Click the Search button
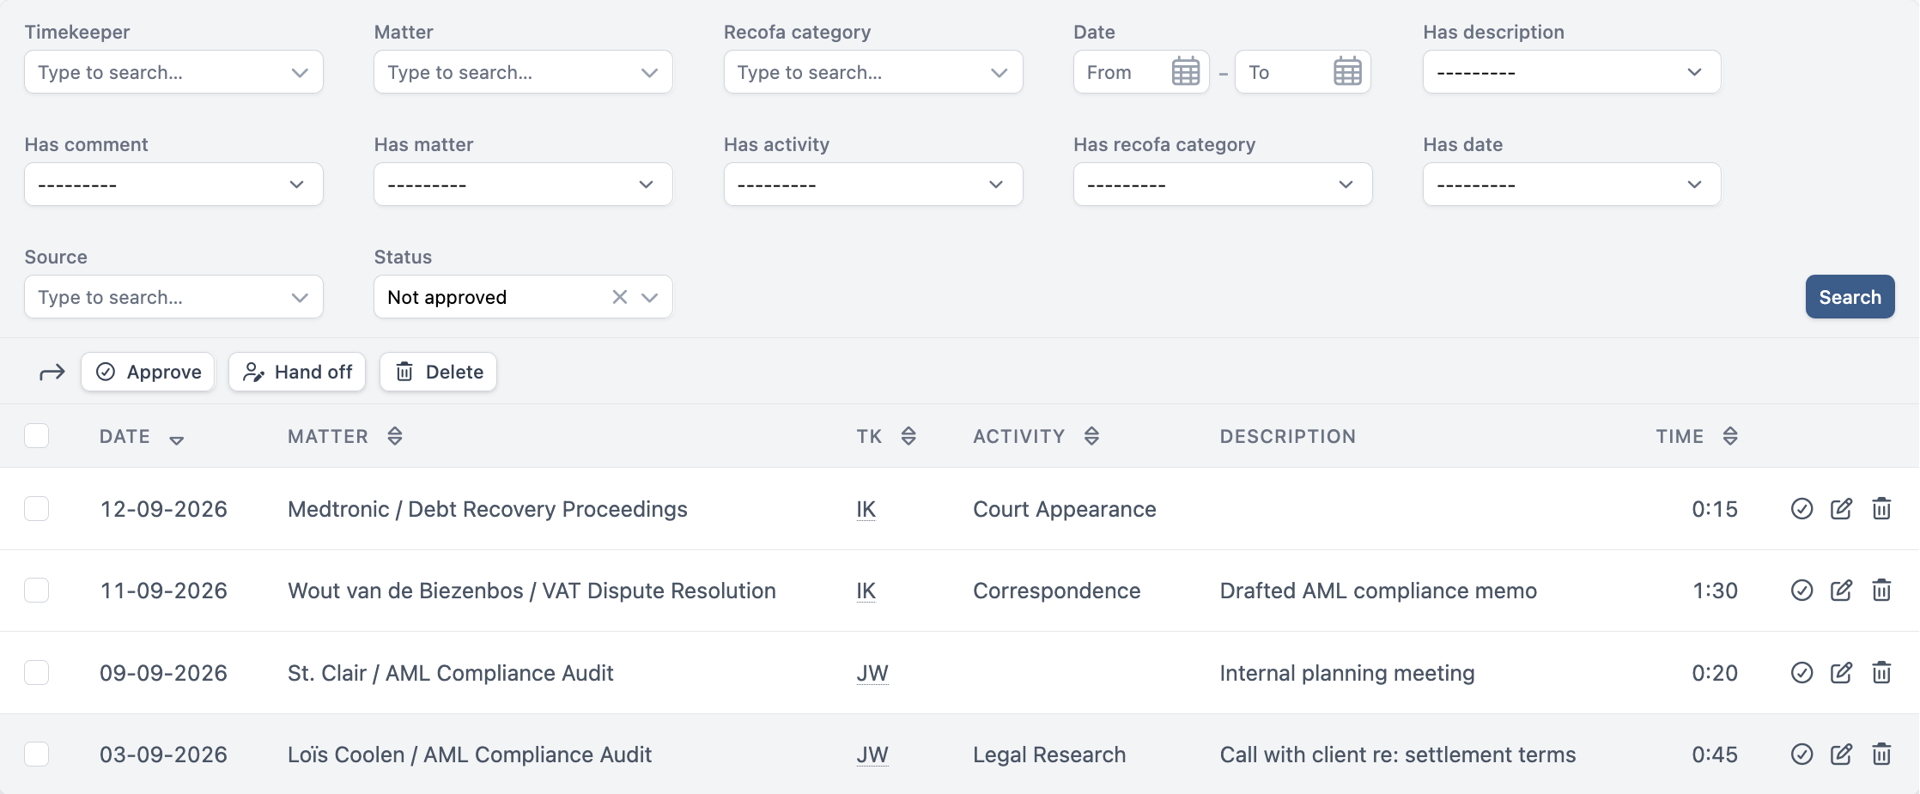This screenshot has width=1920, height=794. pos(1850,297)
